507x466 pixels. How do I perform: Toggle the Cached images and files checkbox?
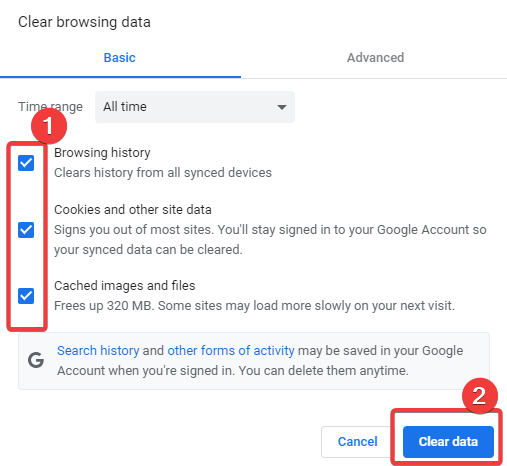26,296
